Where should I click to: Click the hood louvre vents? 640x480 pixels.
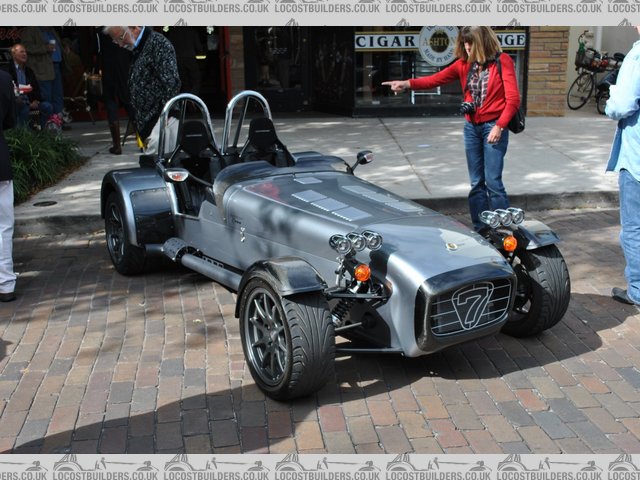(331, 205)
